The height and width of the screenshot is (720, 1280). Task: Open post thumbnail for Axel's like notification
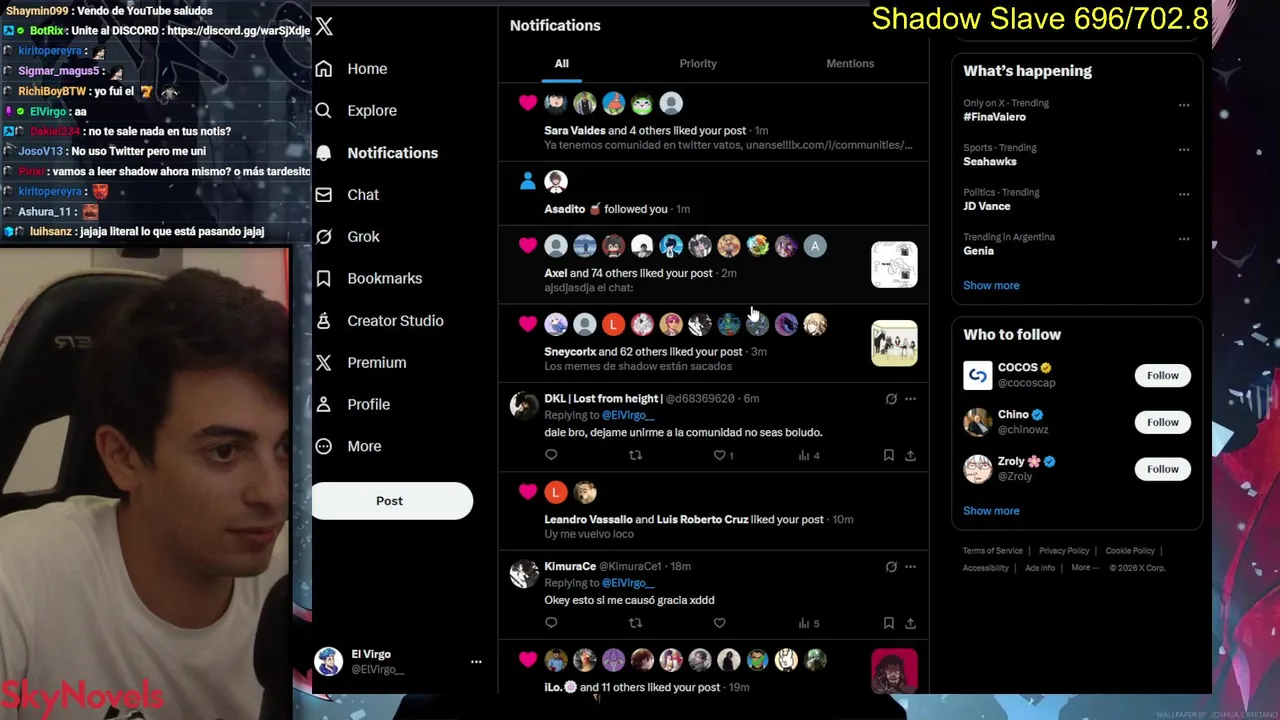point(894,265)
